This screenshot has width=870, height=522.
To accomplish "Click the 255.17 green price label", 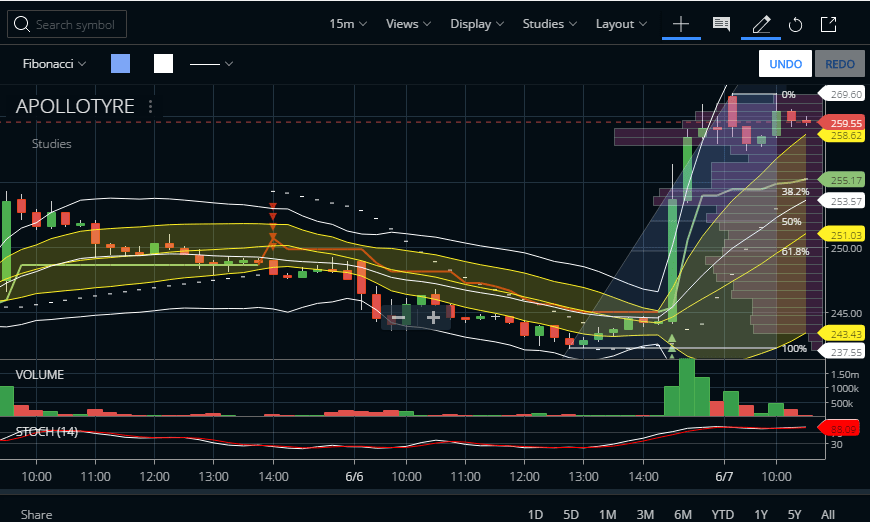I will coord(842,180).
